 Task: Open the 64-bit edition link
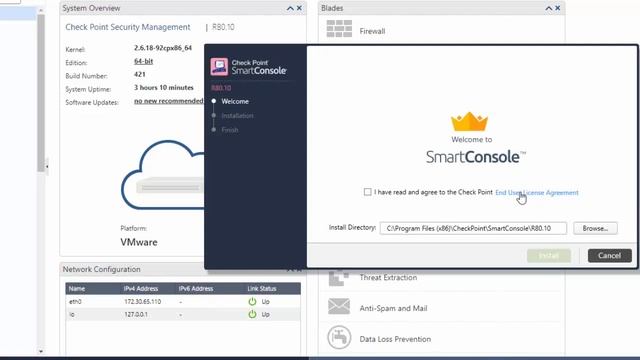pyautogui.click(x=143, y=61)
